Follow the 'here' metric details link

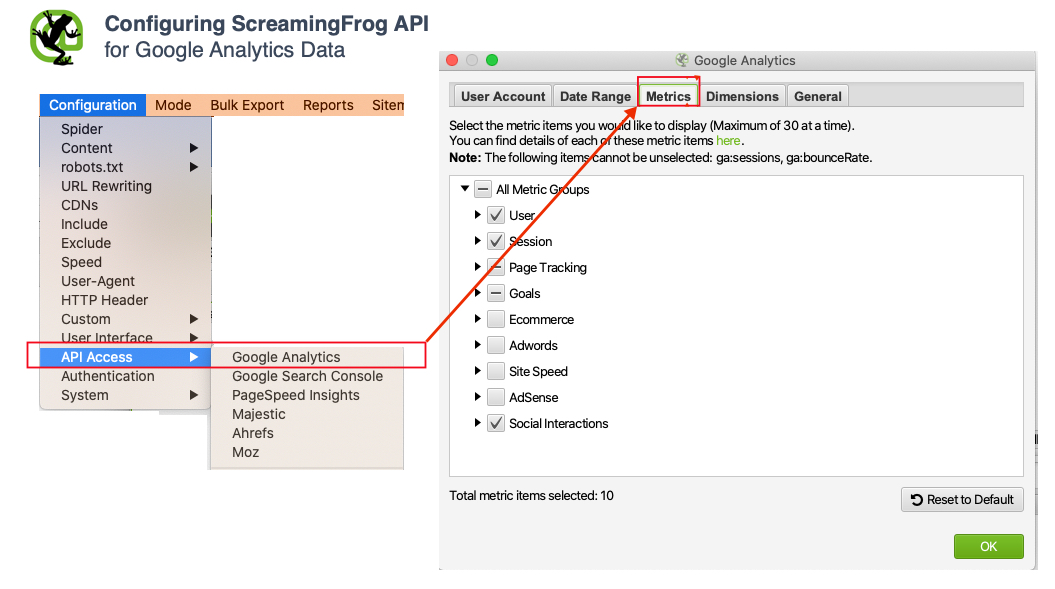(728, 141)
